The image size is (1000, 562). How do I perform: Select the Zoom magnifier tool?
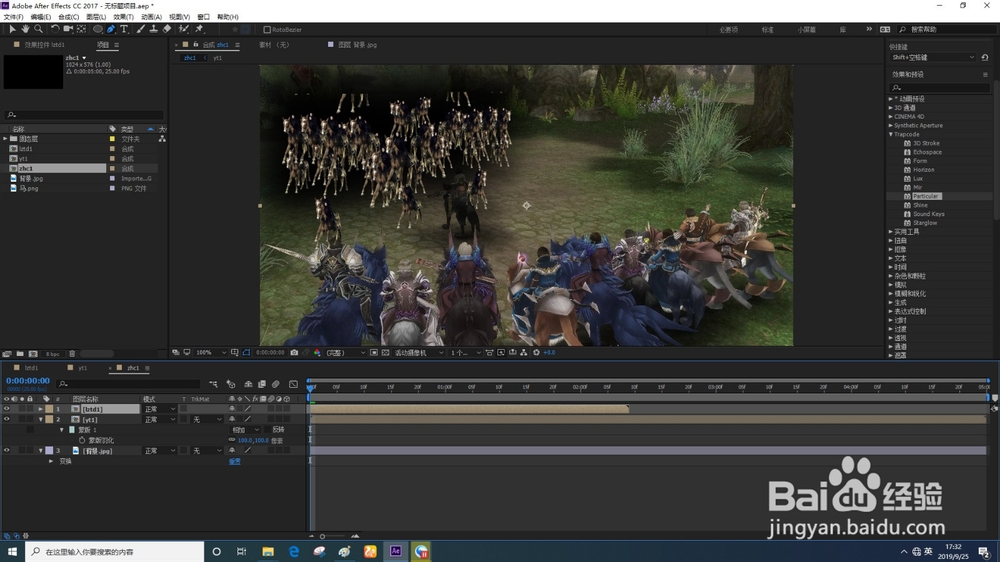point(38,29)
